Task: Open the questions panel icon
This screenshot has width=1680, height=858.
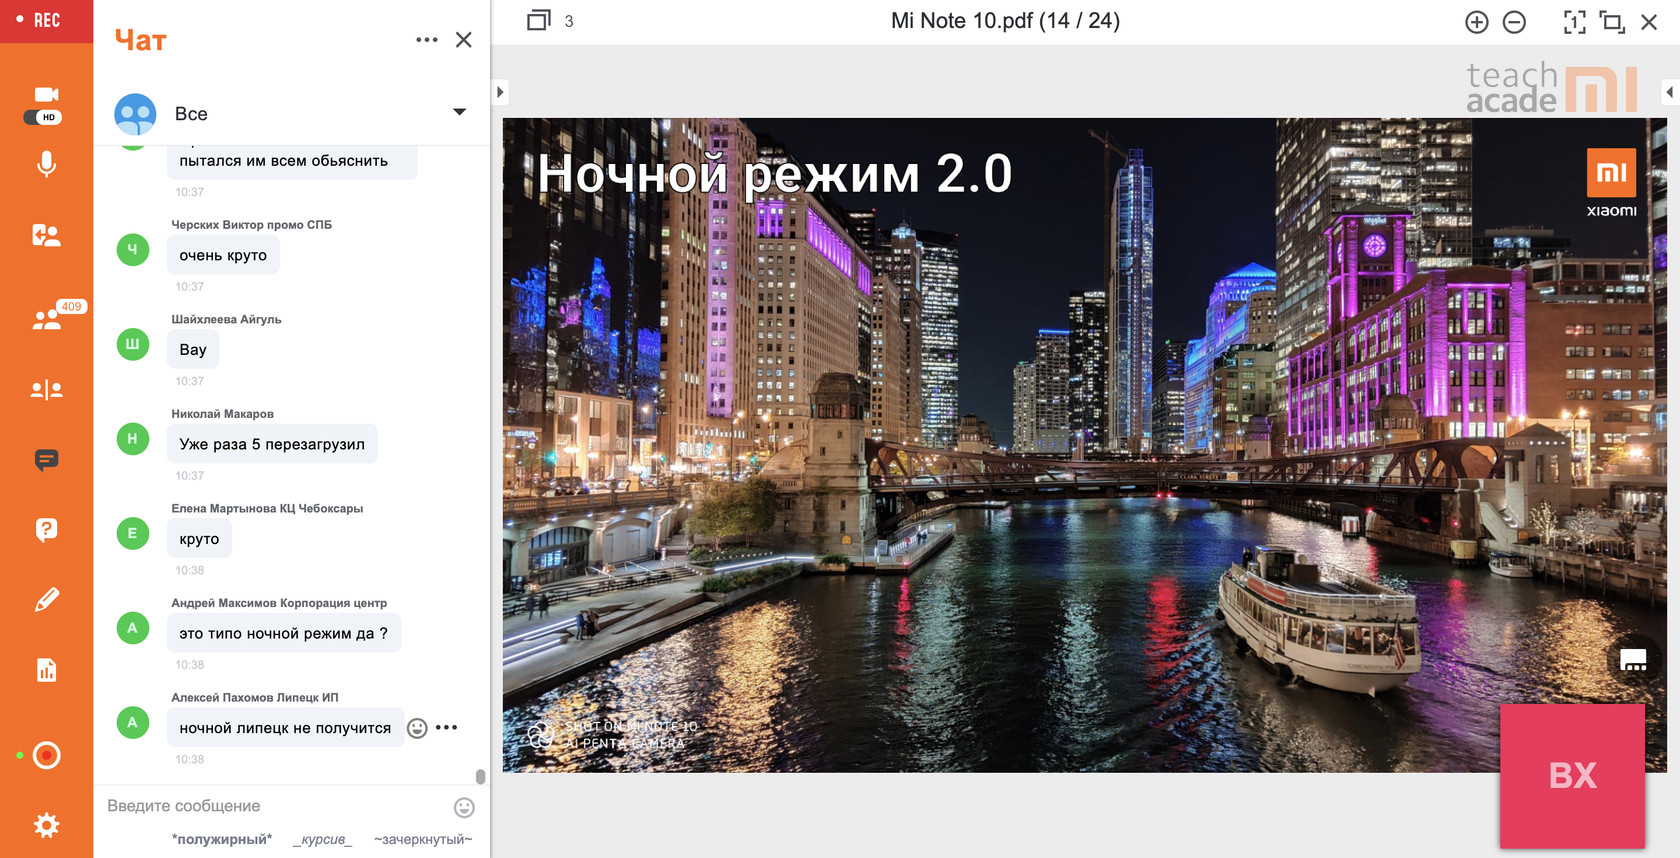Action: pos(46,530)
